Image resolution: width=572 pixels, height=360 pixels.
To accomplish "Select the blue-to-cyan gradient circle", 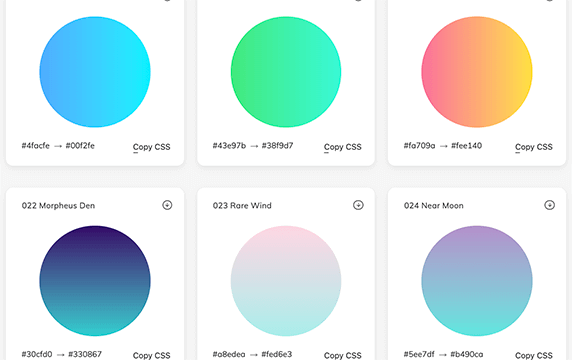I will pos(95,72).
